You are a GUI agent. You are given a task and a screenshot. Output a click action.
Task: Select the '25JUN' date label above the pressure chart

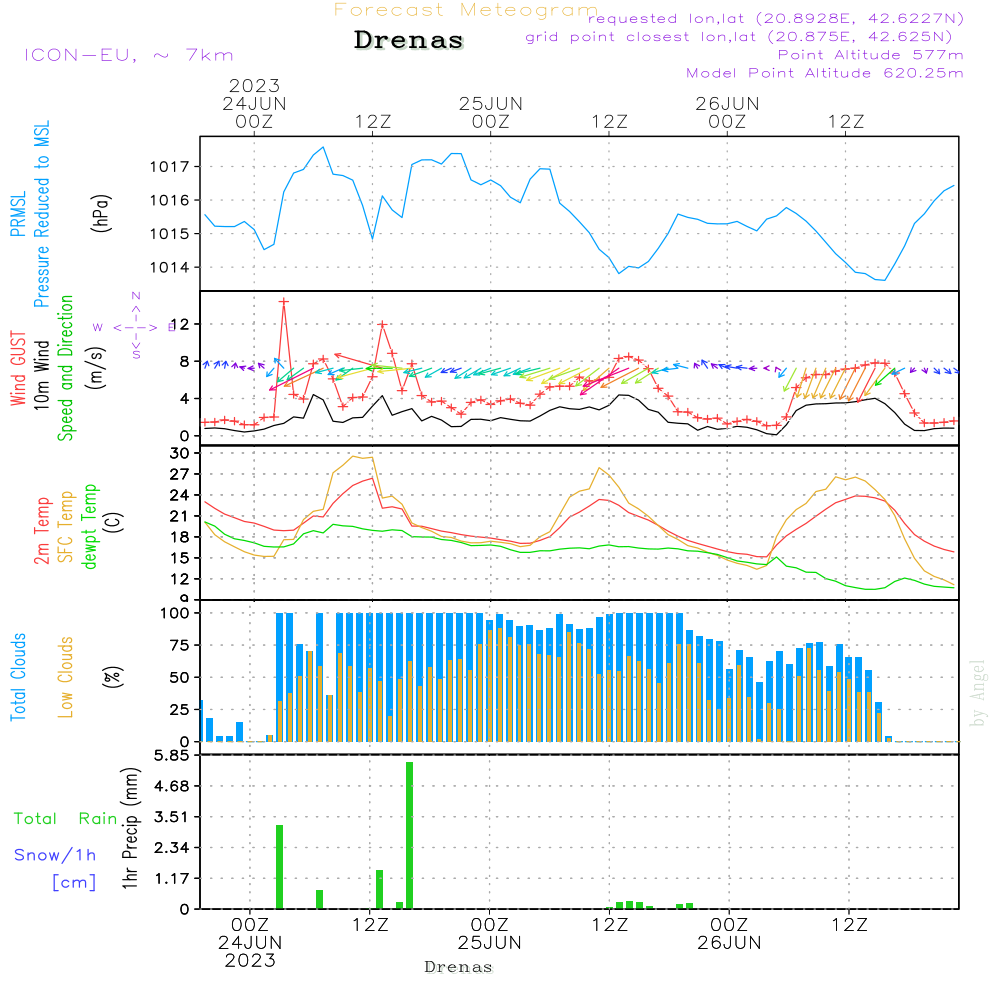pos(490,103)
